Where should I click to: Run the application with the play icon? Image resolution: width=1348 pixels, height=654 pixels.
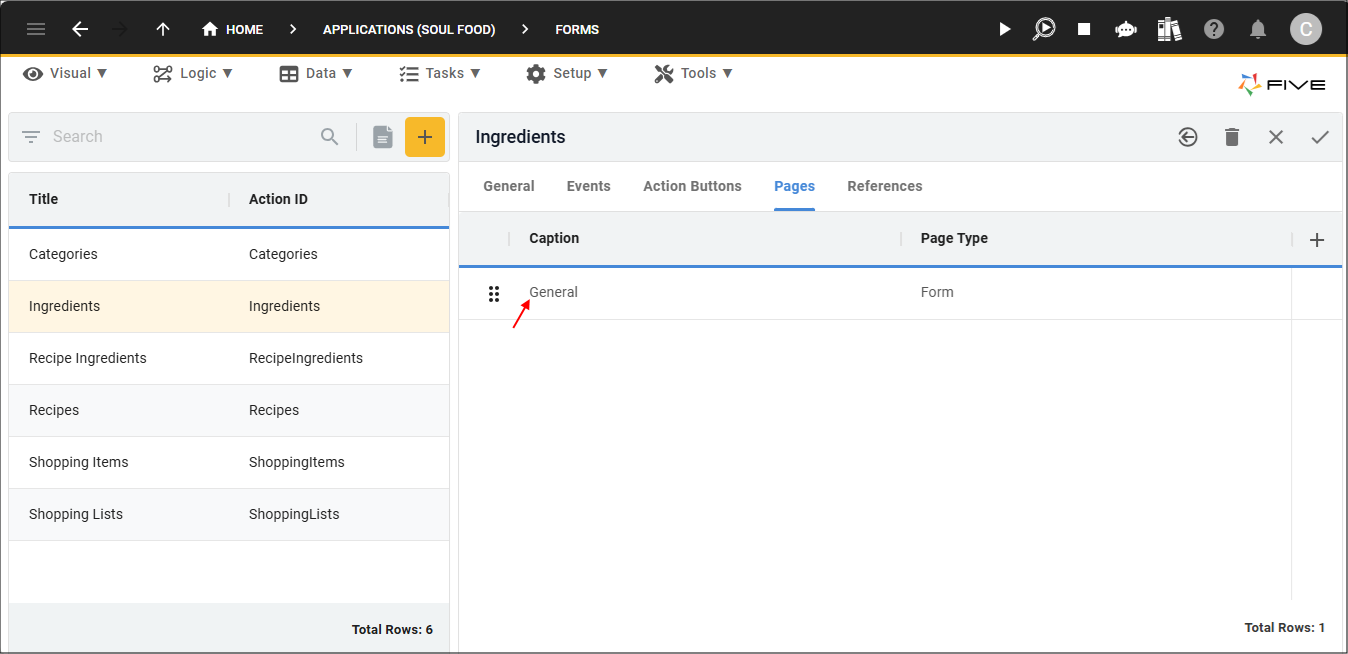[x=1004, y=29]
